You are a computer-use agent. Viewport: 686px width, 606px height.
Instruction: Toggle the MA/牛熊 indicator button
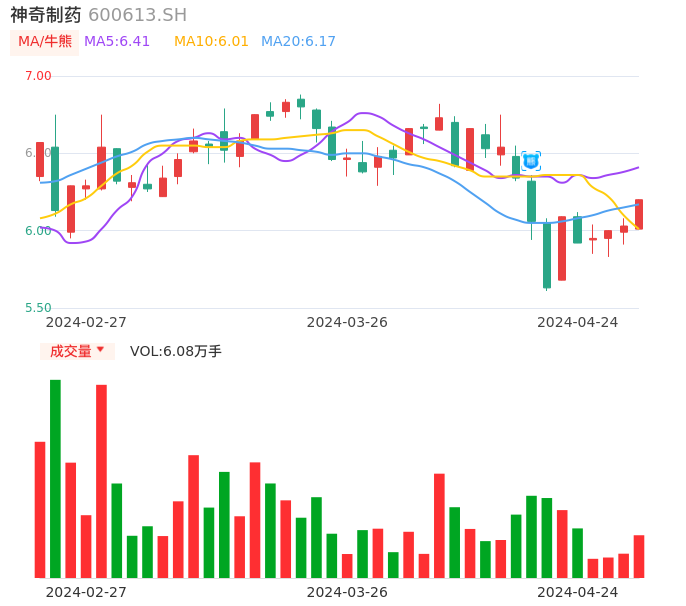[x=45, y=42]
